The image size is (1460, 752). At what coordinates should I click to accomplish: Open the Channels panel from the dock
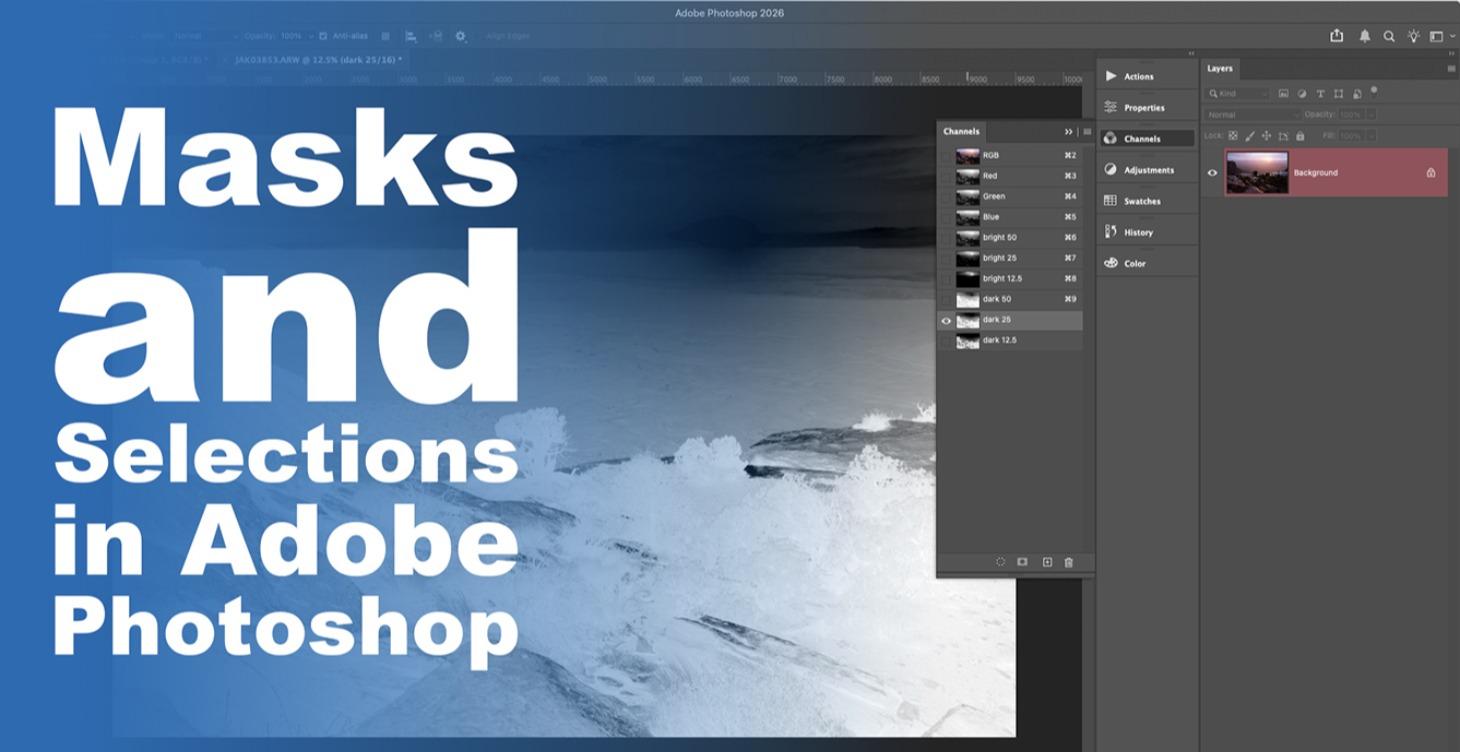pyautogui.click(x=1148, y=138)
